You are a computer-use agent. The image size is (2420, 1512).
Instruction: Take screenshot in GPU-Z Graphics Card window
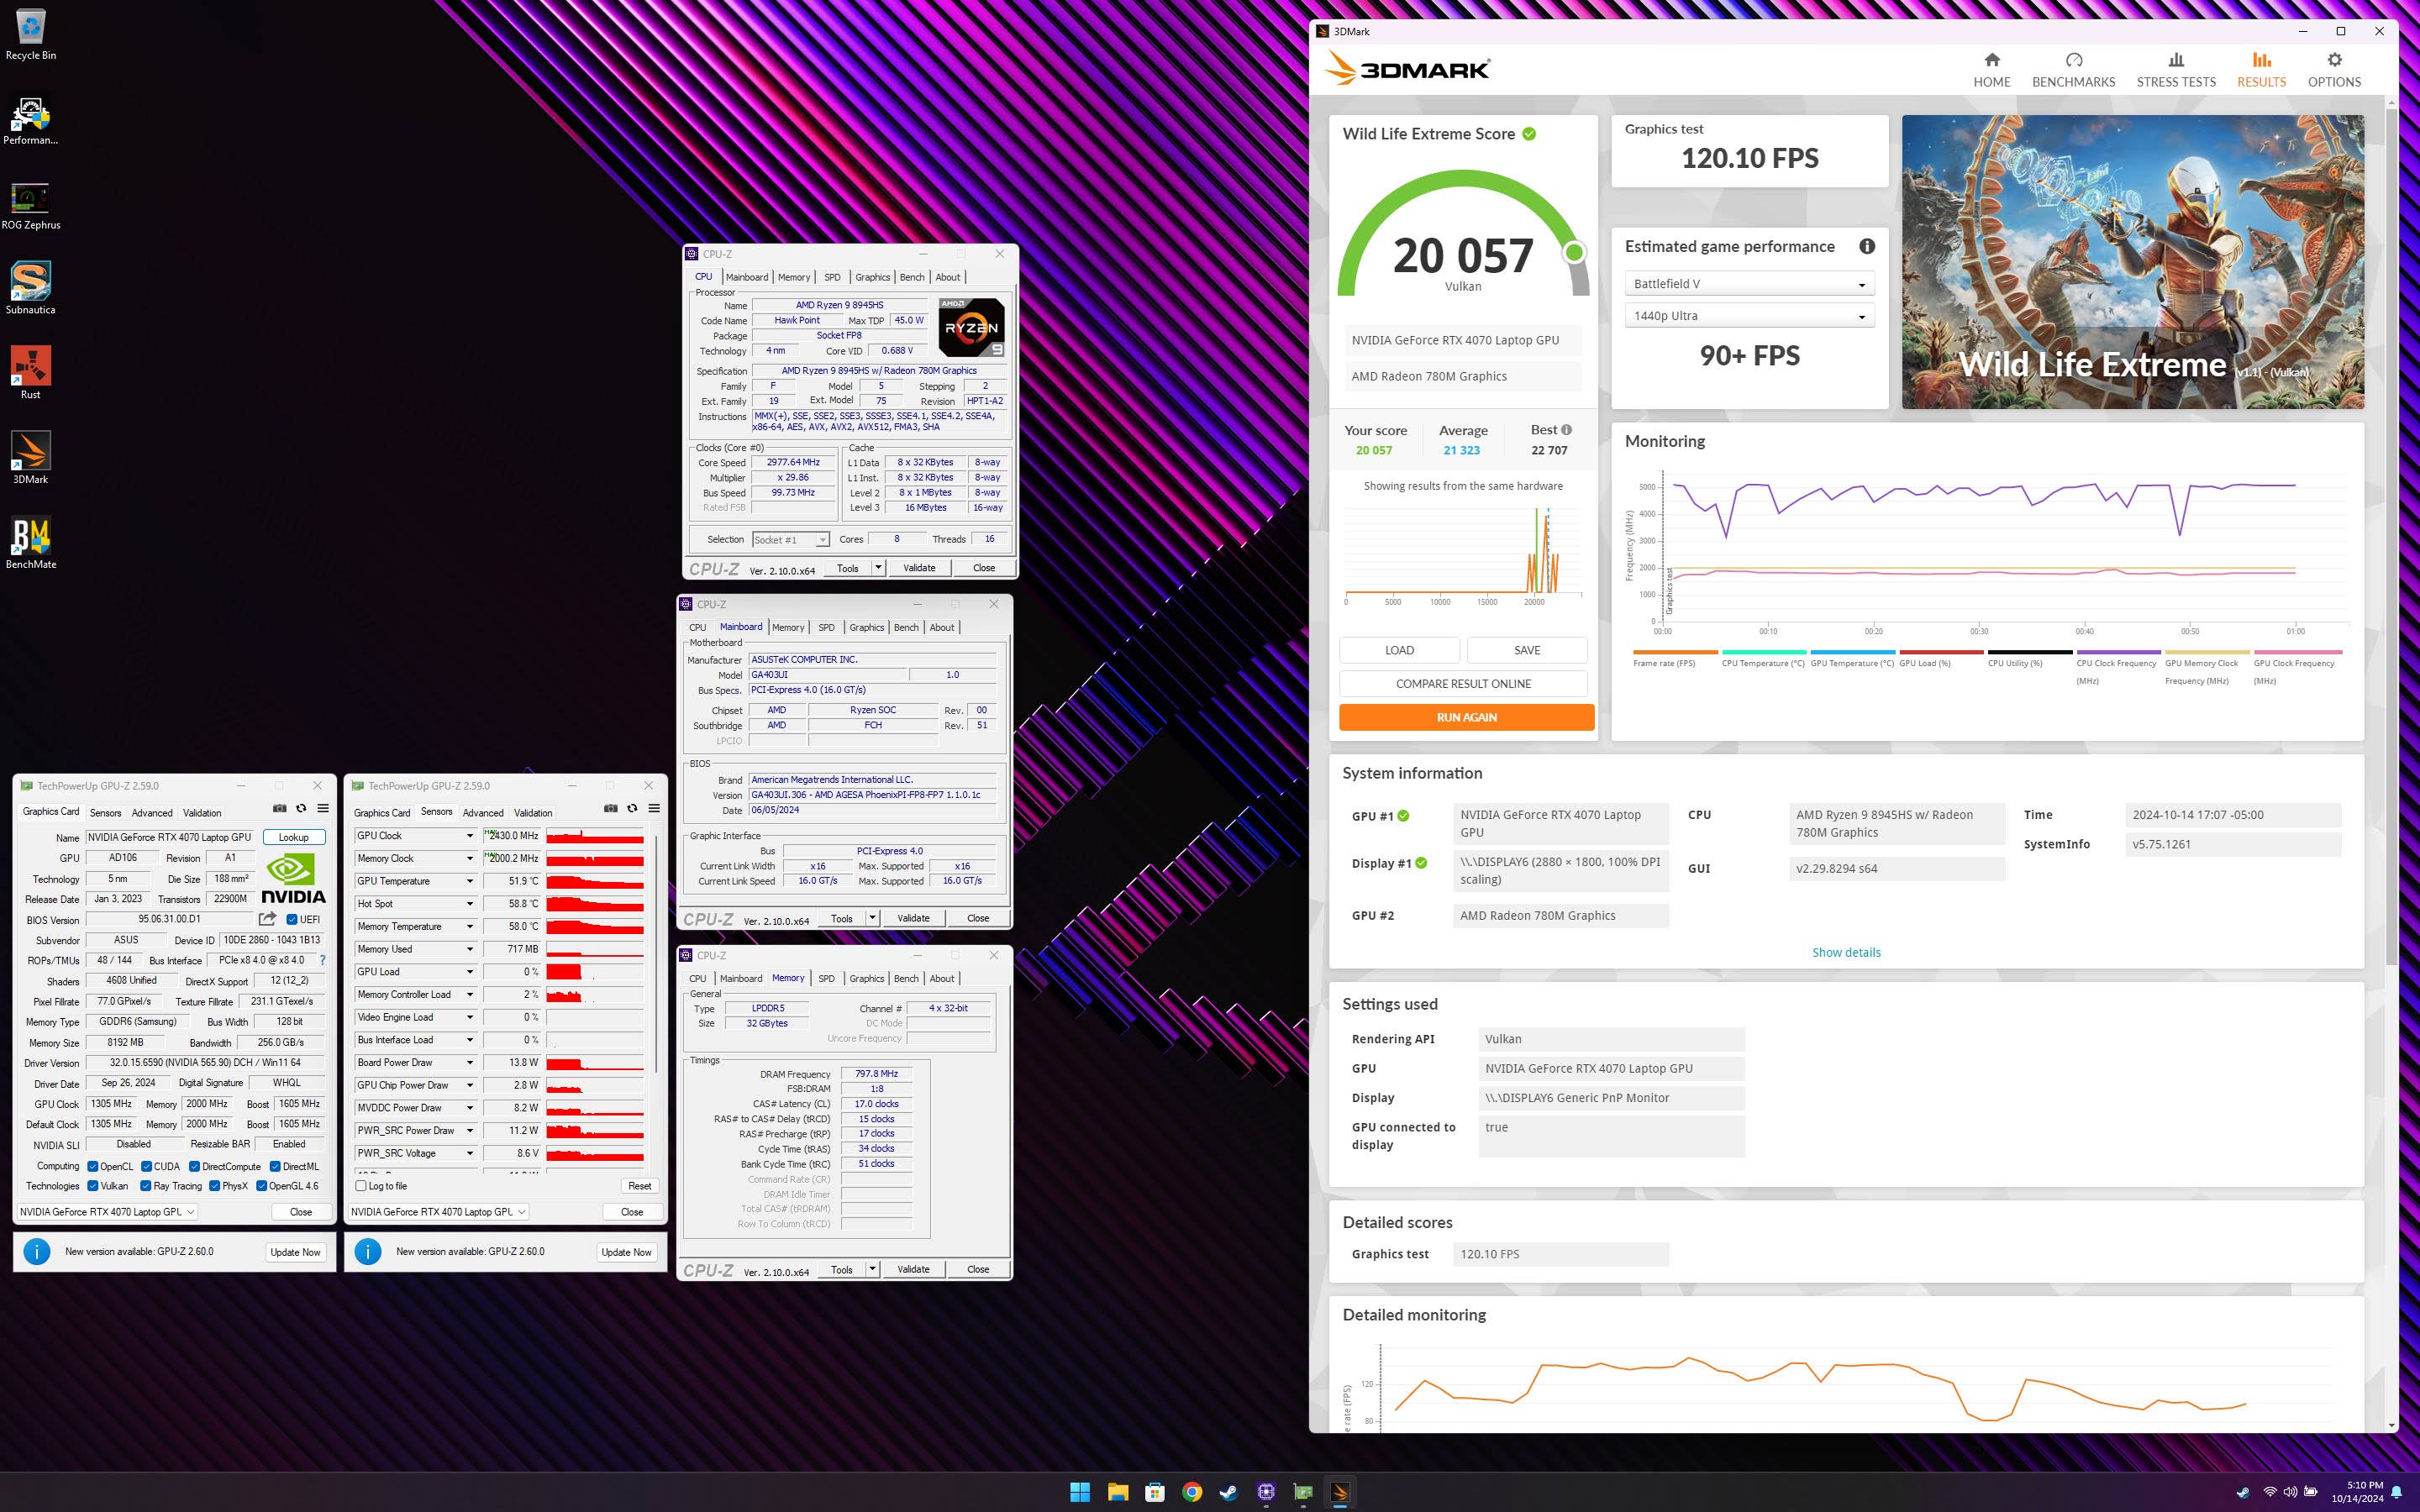pyautogui.click(x=280, y=808)
